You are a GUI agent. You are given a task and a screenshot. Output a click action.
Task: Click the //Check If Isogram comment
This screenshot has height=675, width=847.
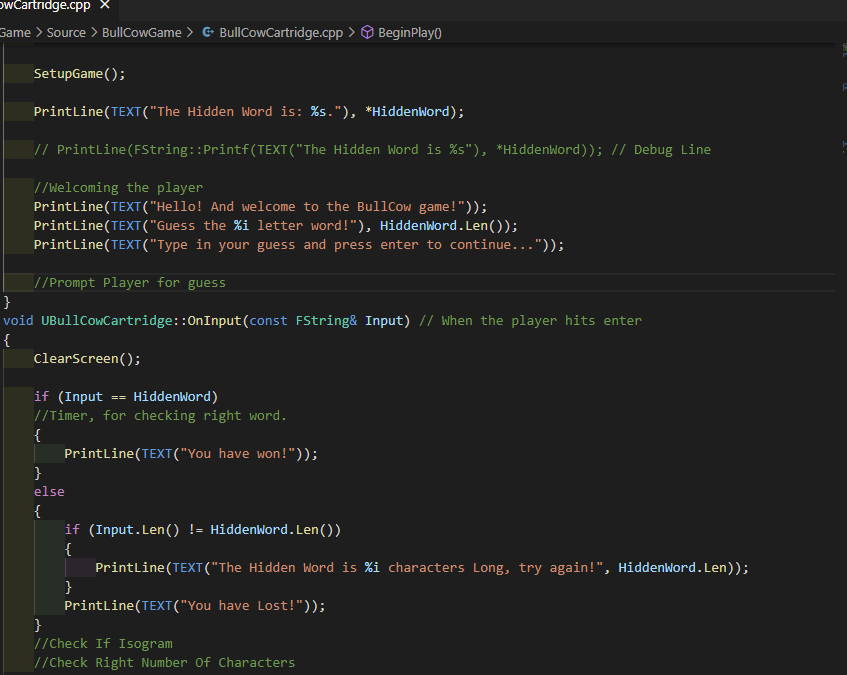(103, 643)
